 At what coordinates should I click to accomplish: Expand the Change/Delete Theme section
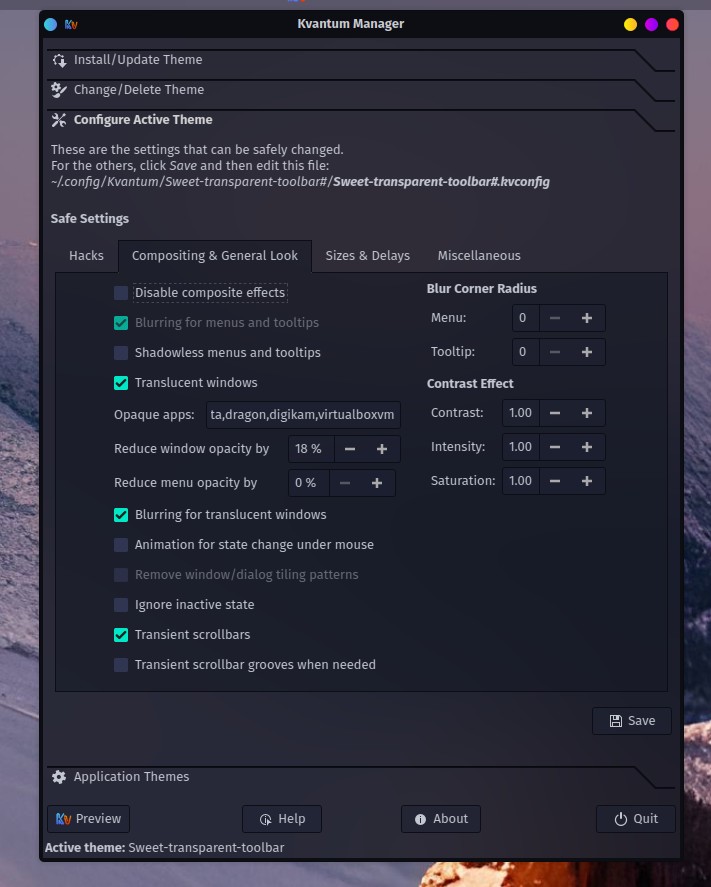pyautogui.click(x=360, y=90)
